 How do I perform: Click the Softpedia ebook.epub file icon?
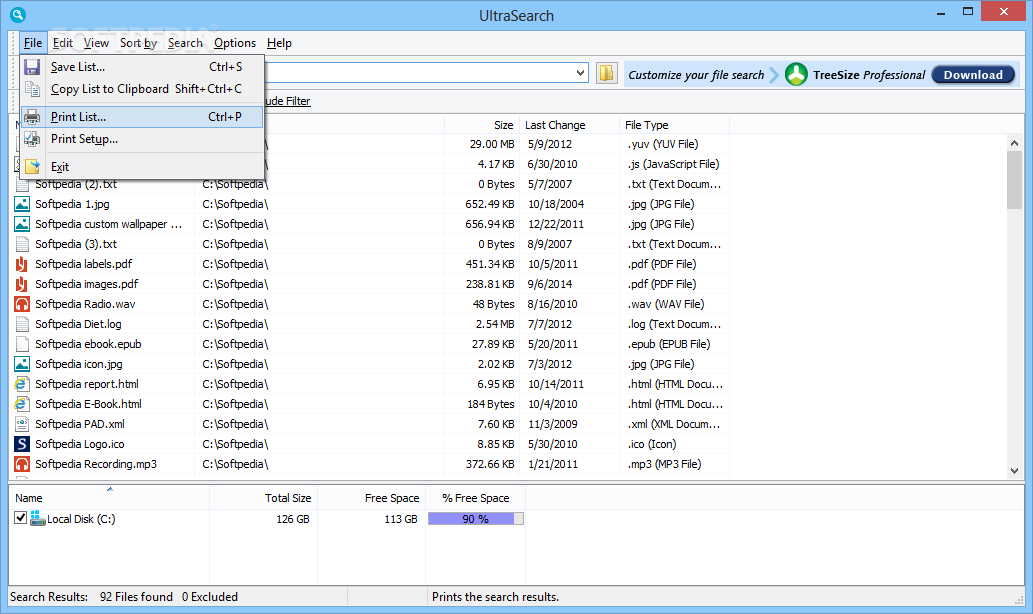tap(22, 344)
